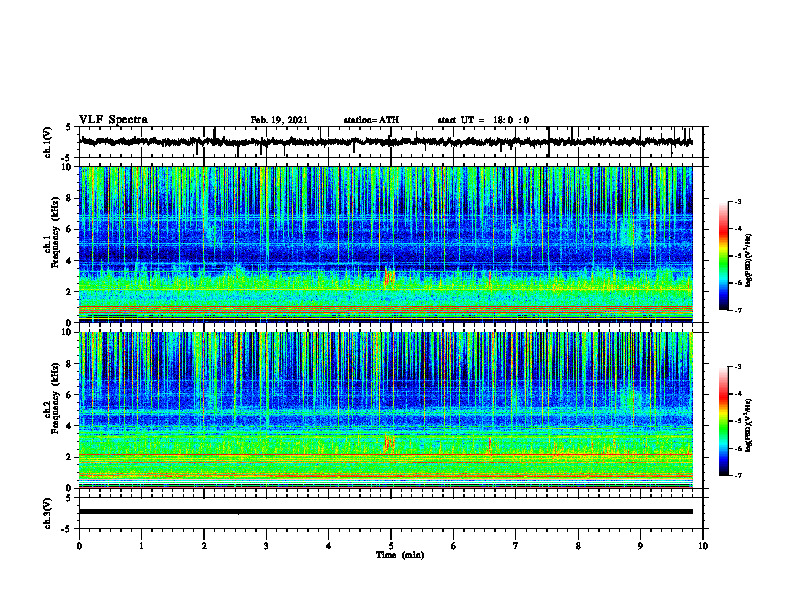Image resolution: width=792 pixels, height=612 pixels.
Task: Click the ch.3 flat black voltage trace
Action: 386,512
